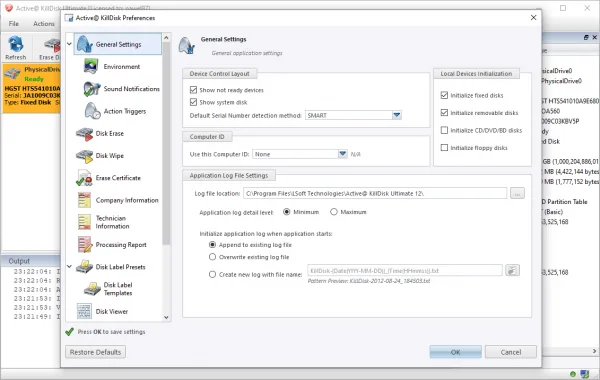
Task: Click the new log file name pattern field
Action: point(405,271)
